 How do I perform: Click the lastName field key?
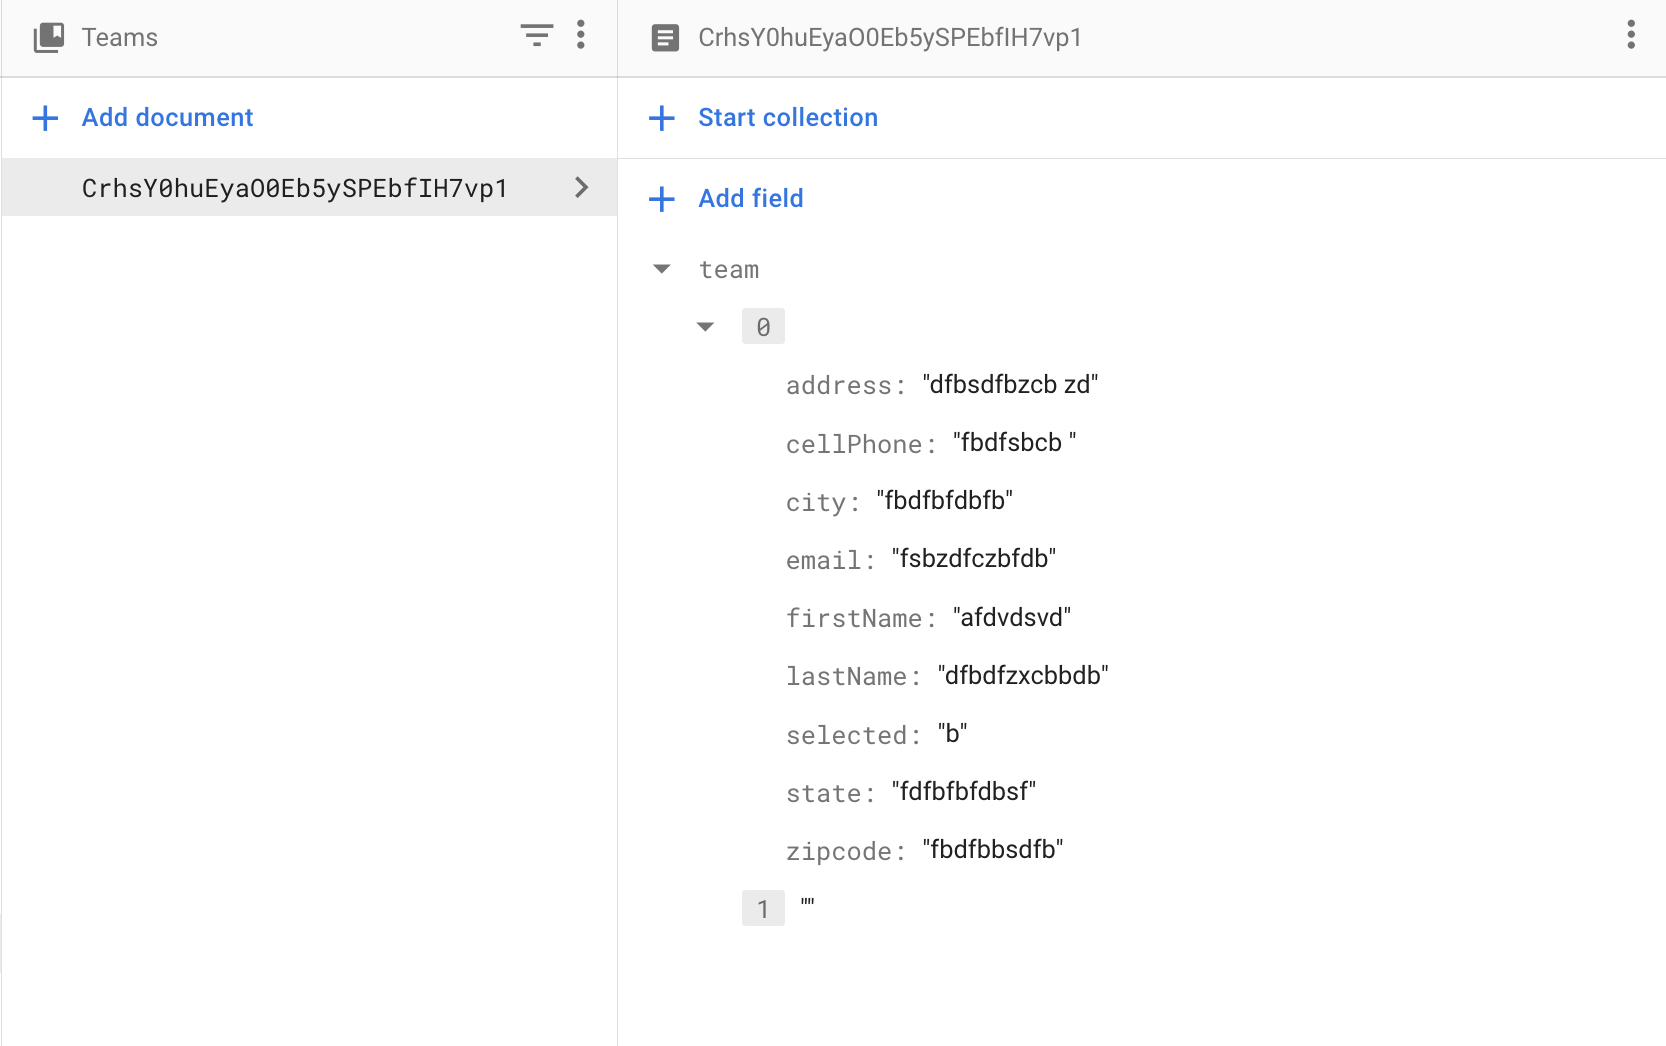[x=853, y=677]
